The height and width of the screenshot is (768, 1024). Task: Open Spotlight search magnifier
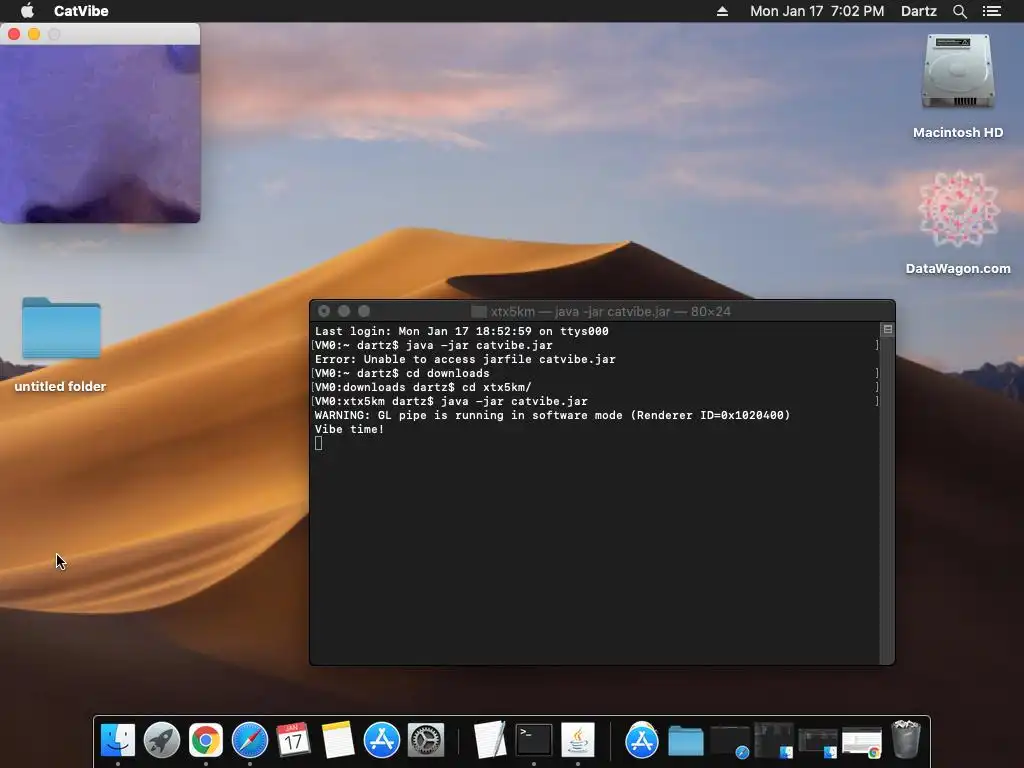coord(959,11)
